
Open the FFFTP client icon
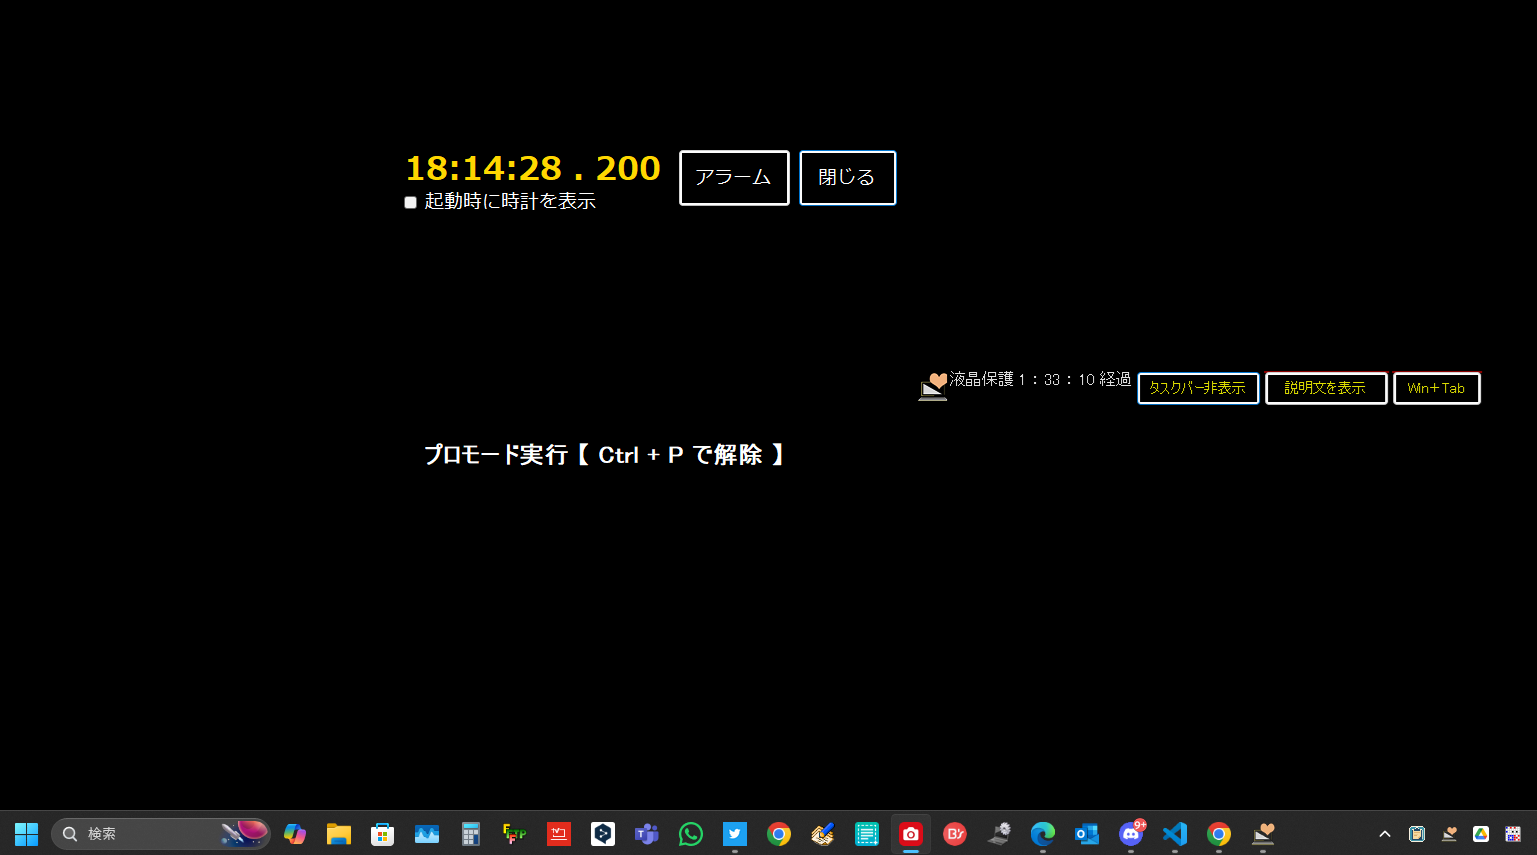coord(514,834)
